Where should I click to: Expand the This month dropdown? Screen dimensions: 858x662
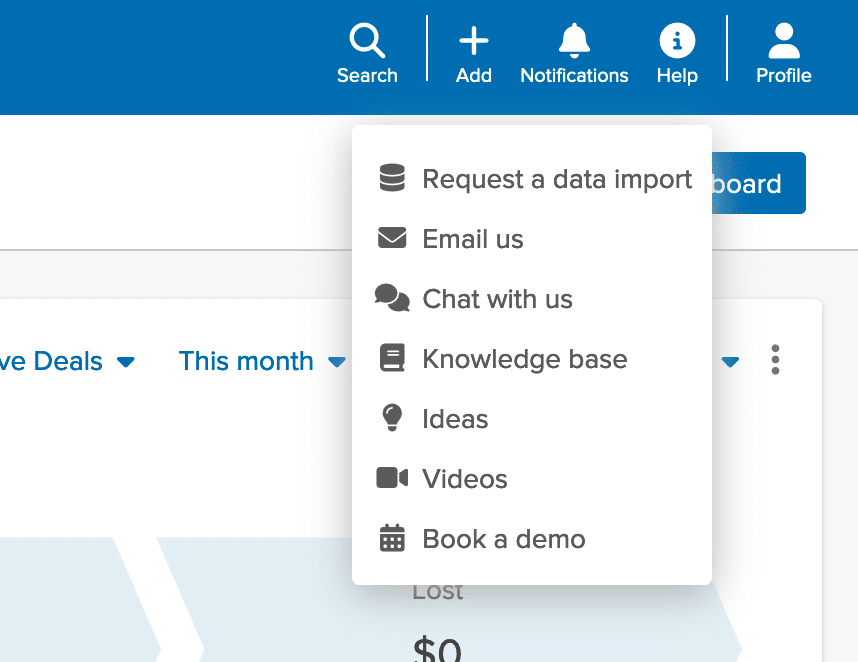pos(261,361)
